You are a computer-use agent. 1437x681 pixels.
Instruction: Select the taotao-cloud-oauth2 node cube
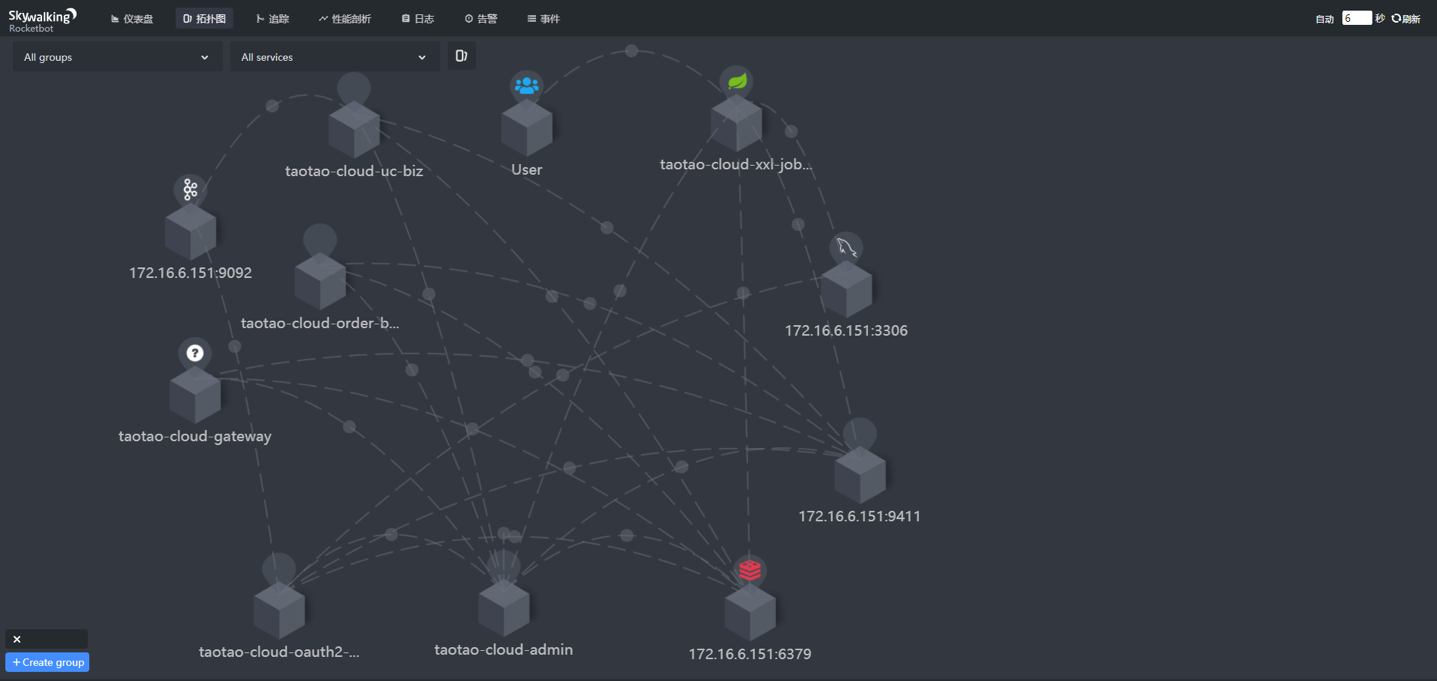coord(279,610)
